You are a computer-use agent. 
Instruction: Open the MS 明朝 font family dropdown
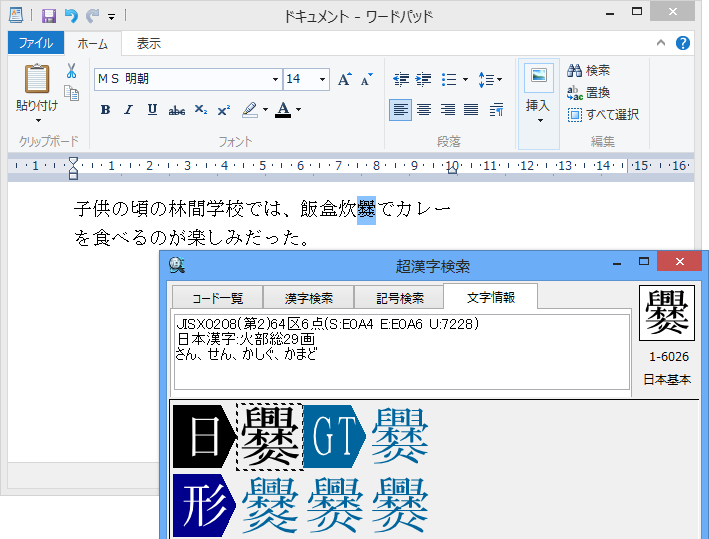click(275, 79)
